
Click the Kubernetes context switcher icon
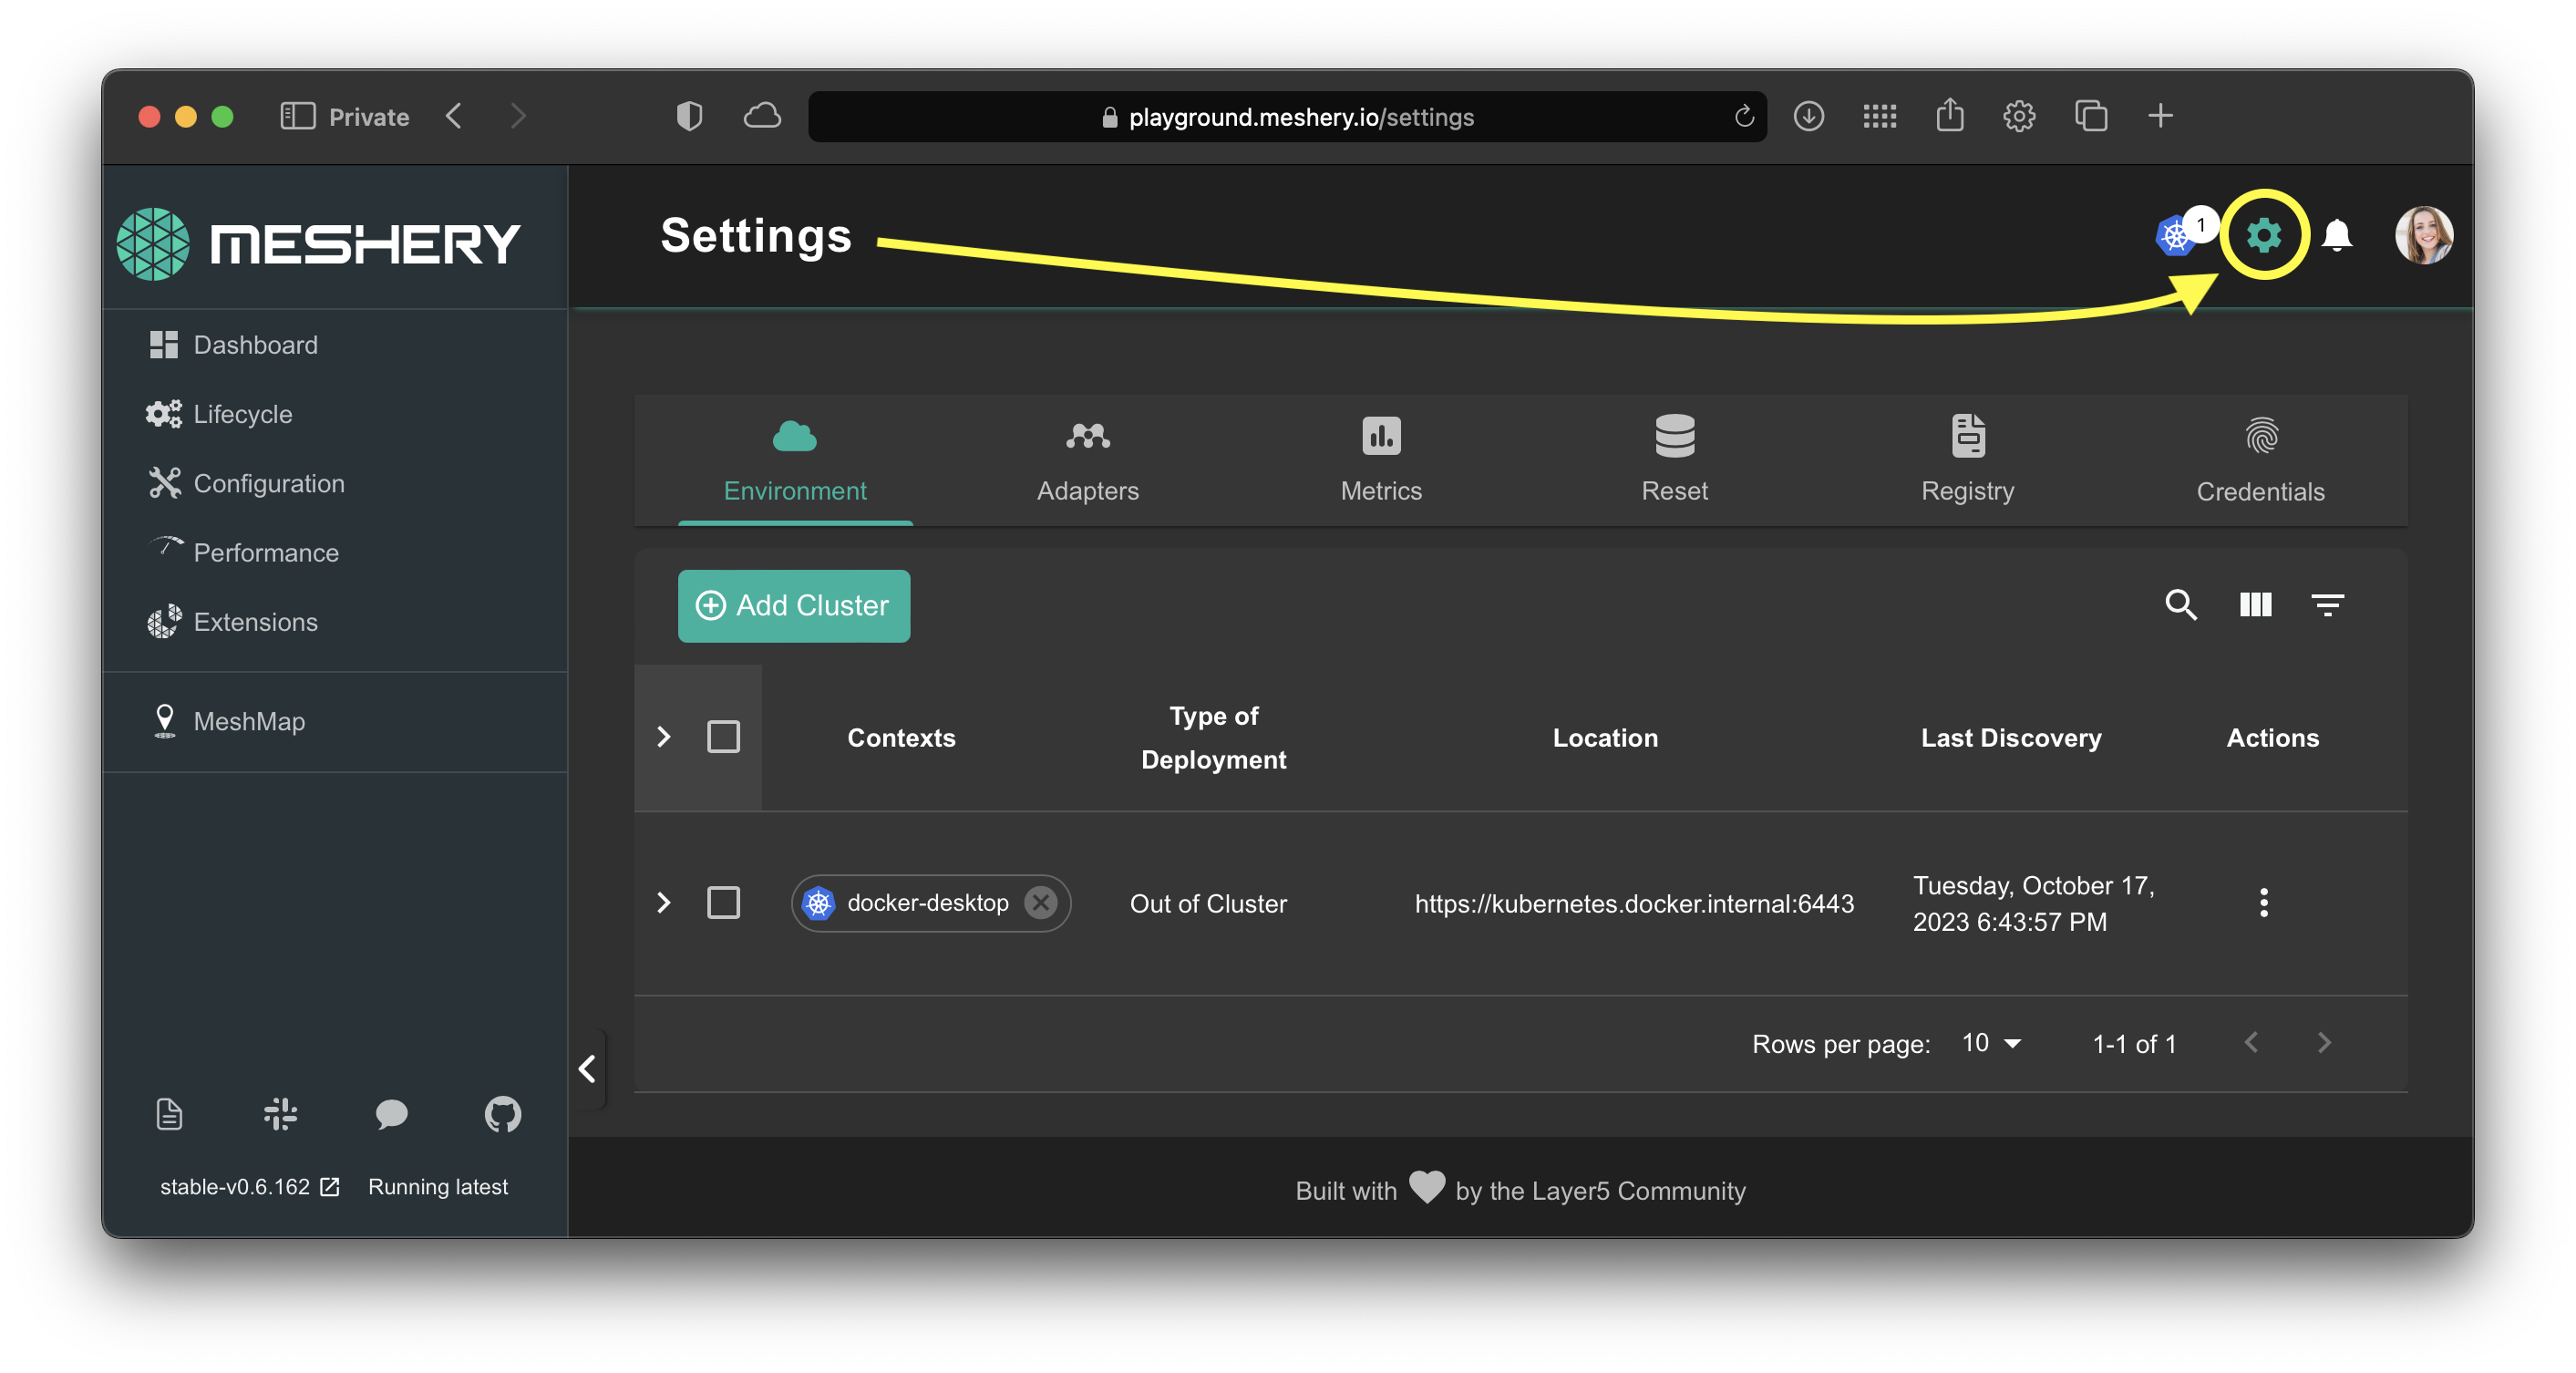[2177, 237]
